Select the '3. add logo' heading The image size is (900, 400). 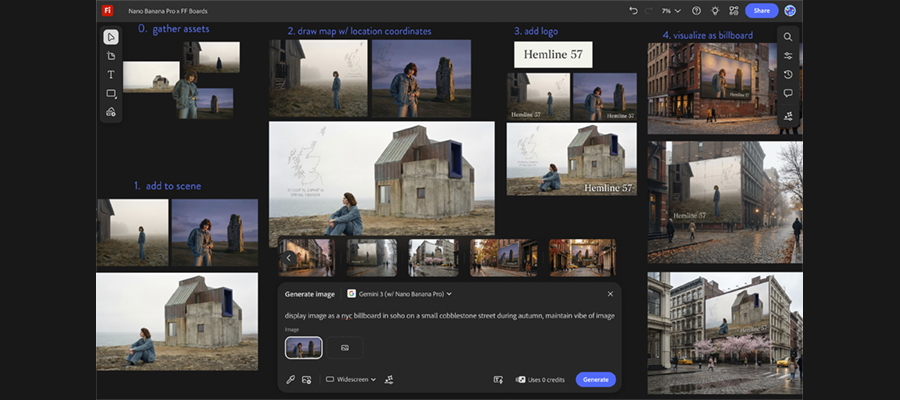point(536,31)
